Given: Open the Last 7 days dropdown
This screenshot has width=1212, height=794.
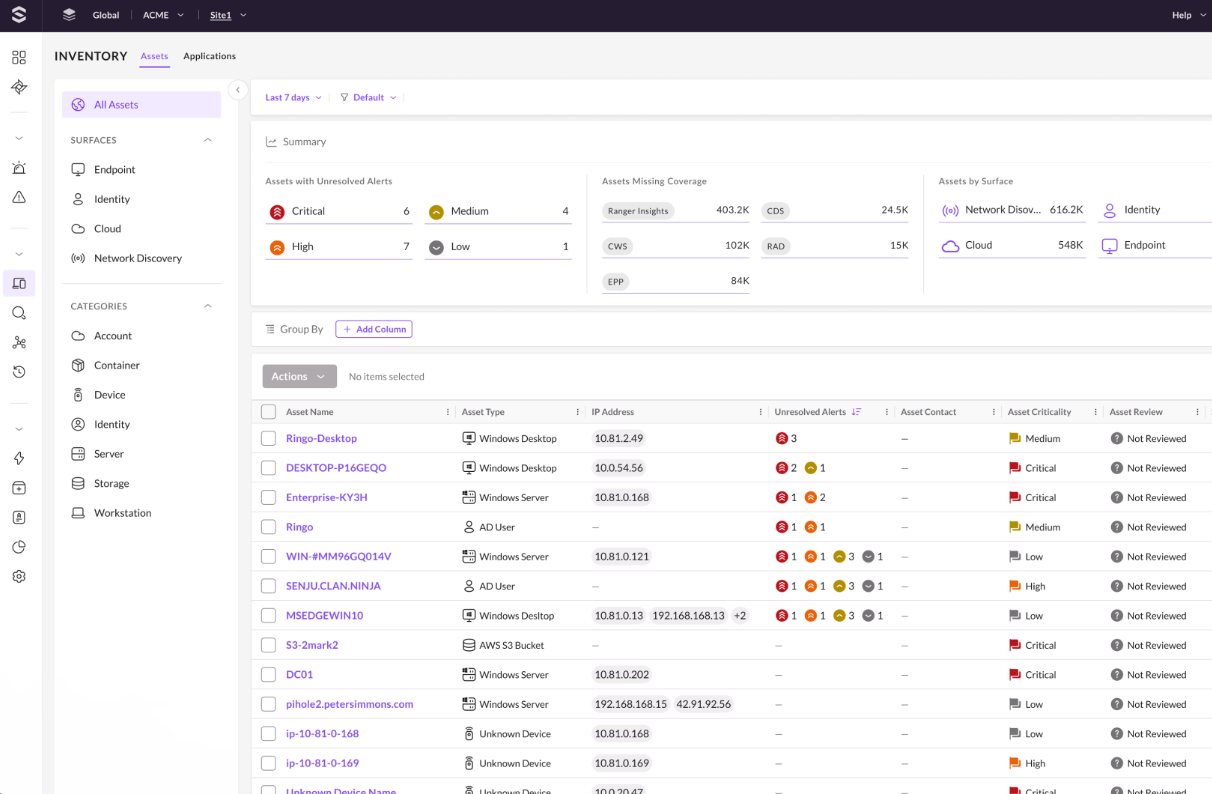Looking at the screenshot, I should tap(293, 98).
